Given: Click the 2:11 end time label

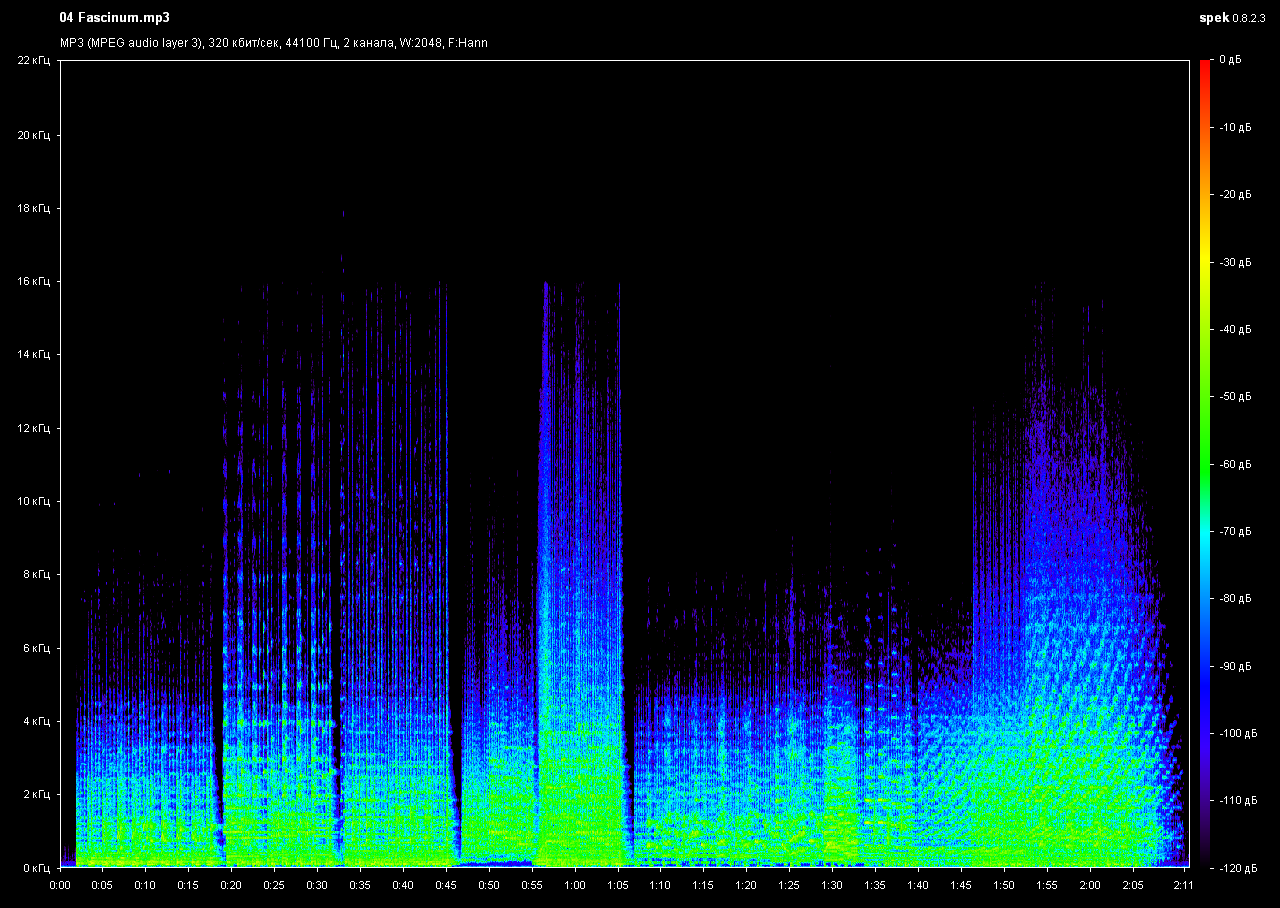Looking at the screenshot, I should 1183,885.
